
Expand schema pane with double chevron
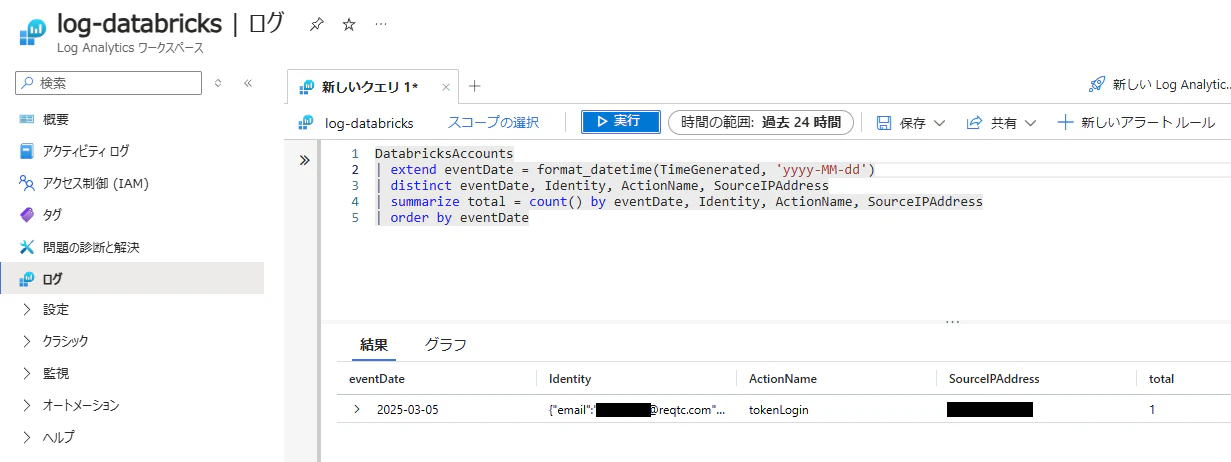click(304, 160)
